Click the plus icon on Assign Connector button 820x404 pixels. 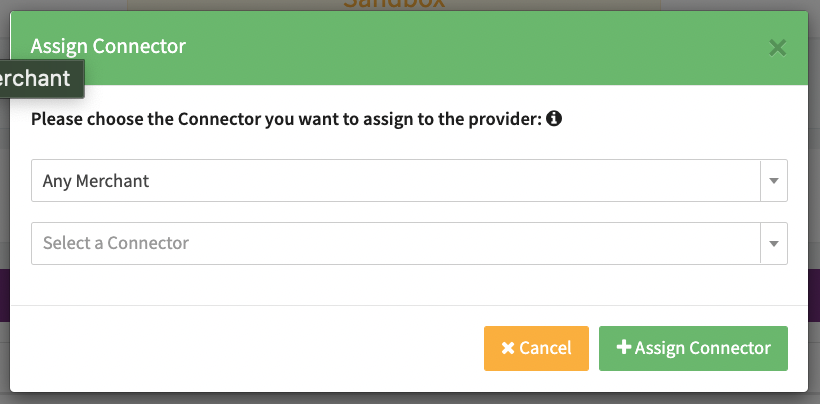[x=624, y=348]
